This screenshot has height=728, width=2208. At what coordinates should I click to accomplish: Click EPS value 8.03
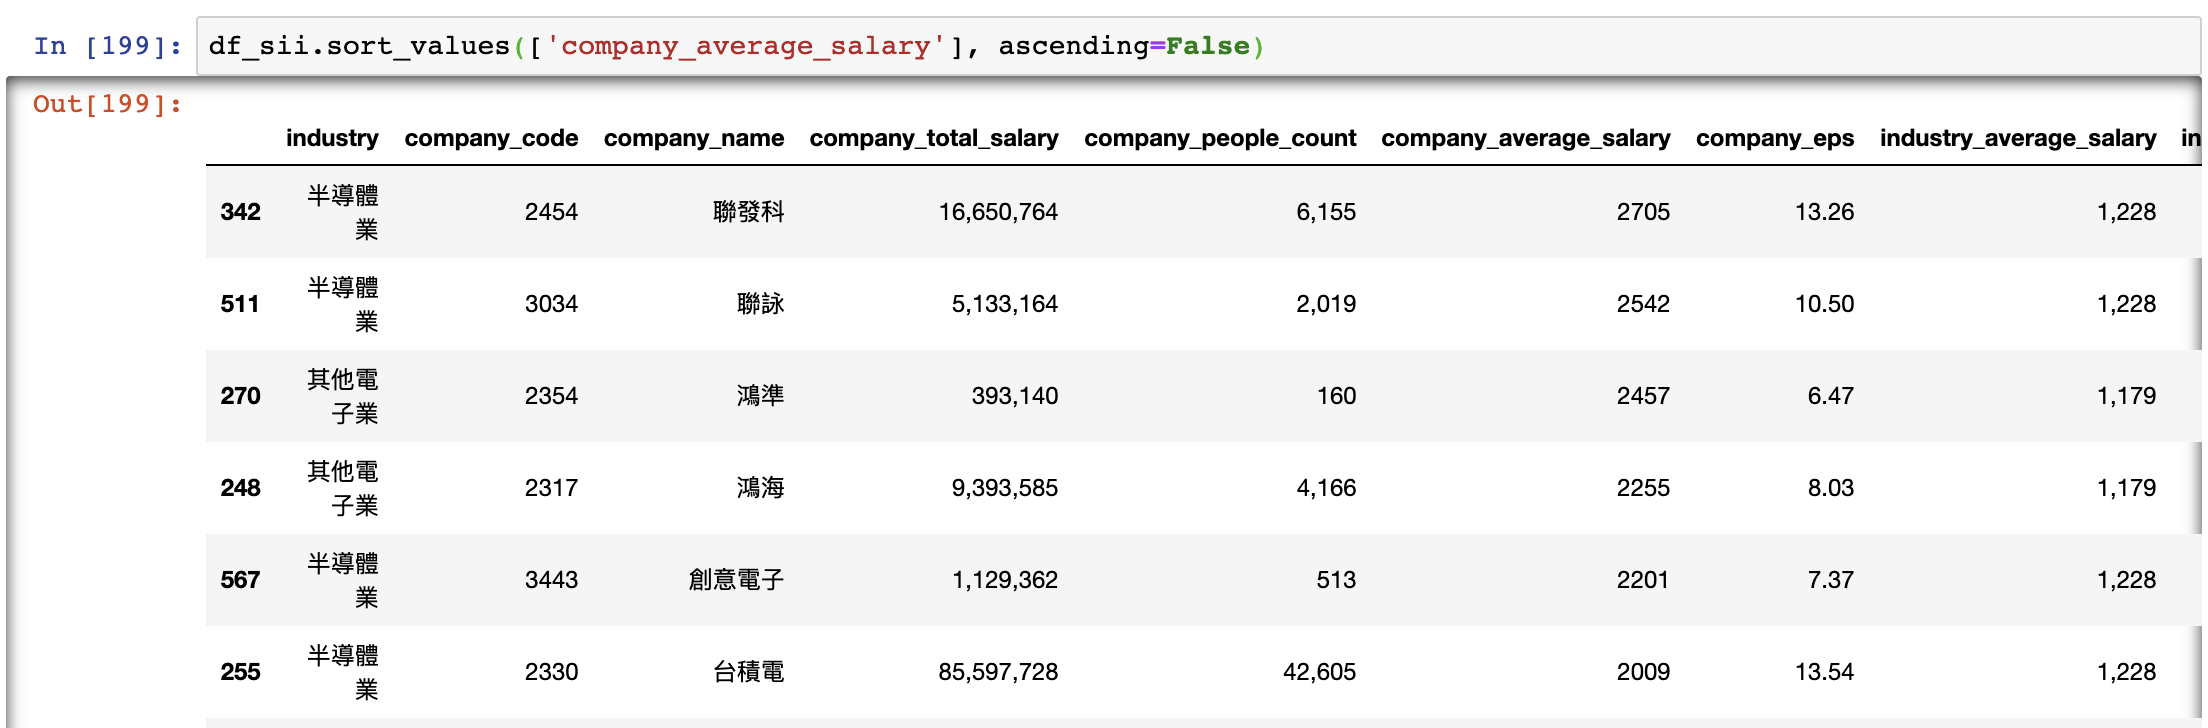[x=1830, y=488]
